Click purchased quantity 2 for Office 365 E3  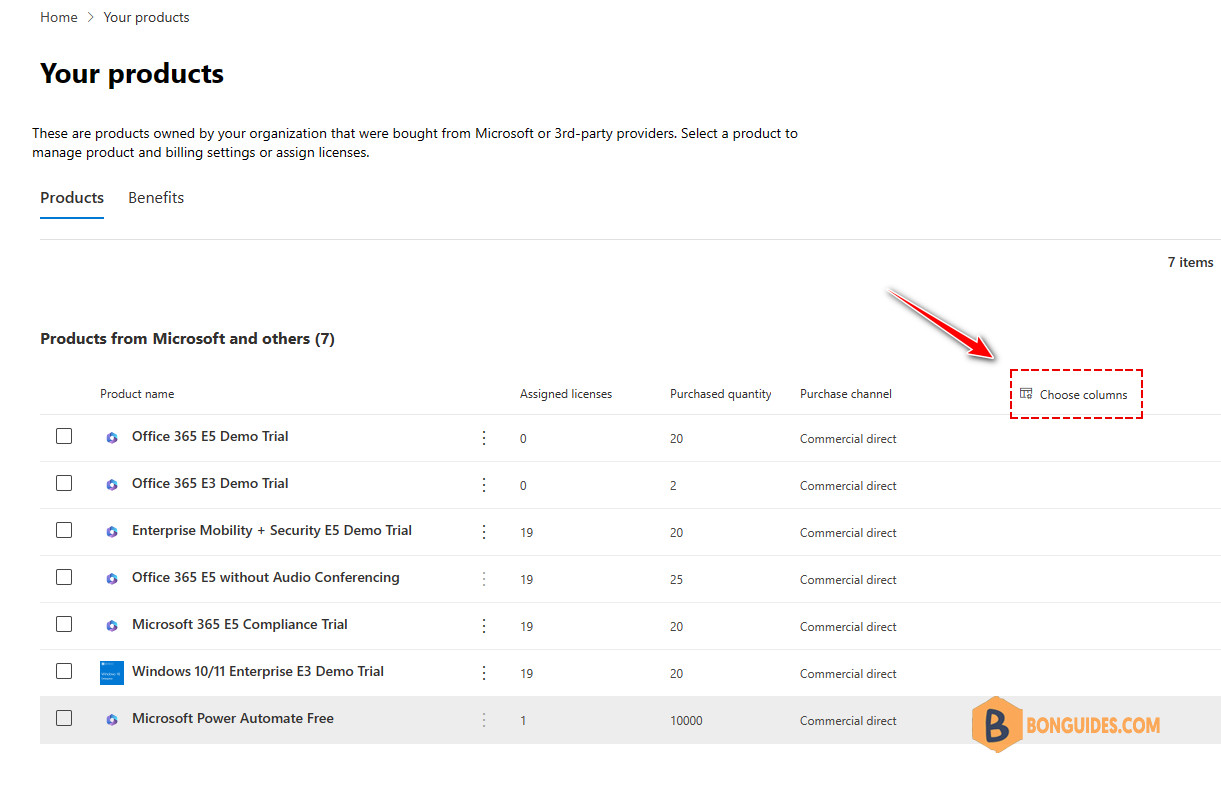click(x=673, y=486)
